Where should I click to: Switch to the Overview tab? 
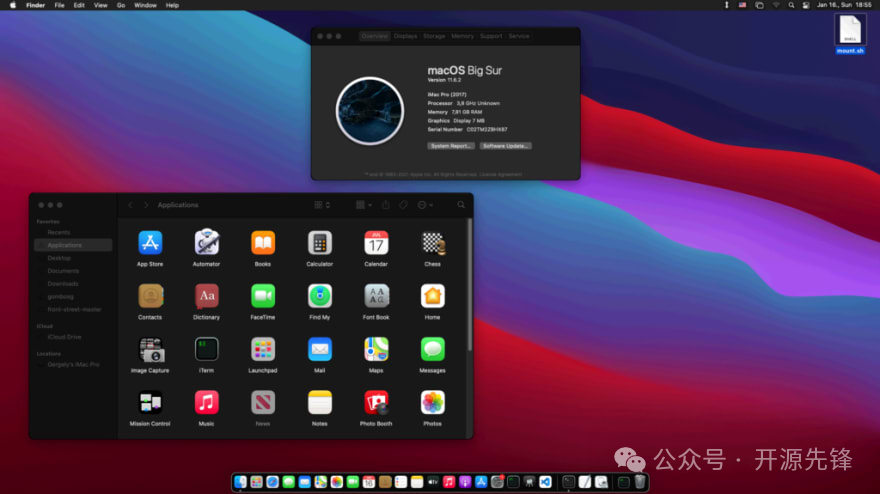pos(374,36)
